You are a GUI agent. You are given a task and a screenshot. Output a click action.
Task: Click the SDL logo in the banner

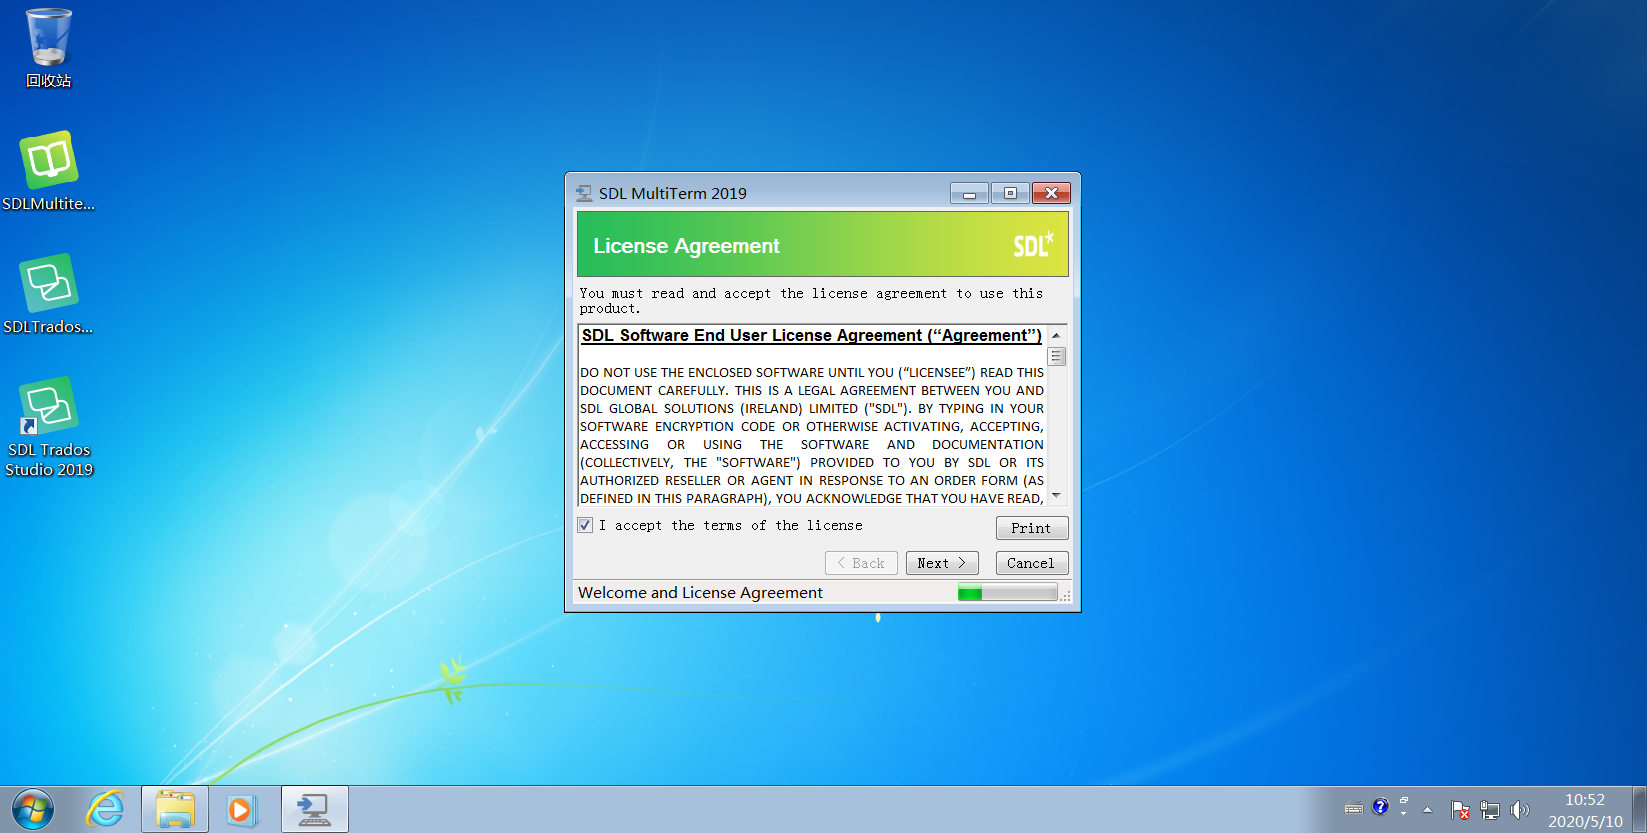(x=1033, y=245)
